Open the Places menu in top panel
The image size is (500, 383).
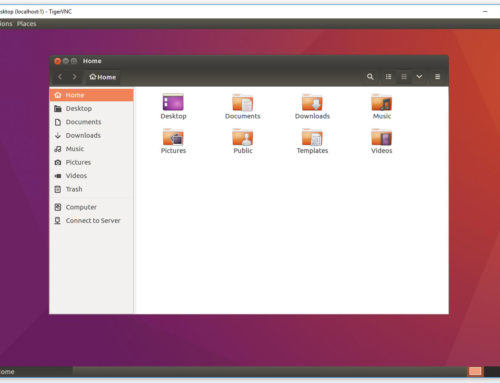pos(27,24)
